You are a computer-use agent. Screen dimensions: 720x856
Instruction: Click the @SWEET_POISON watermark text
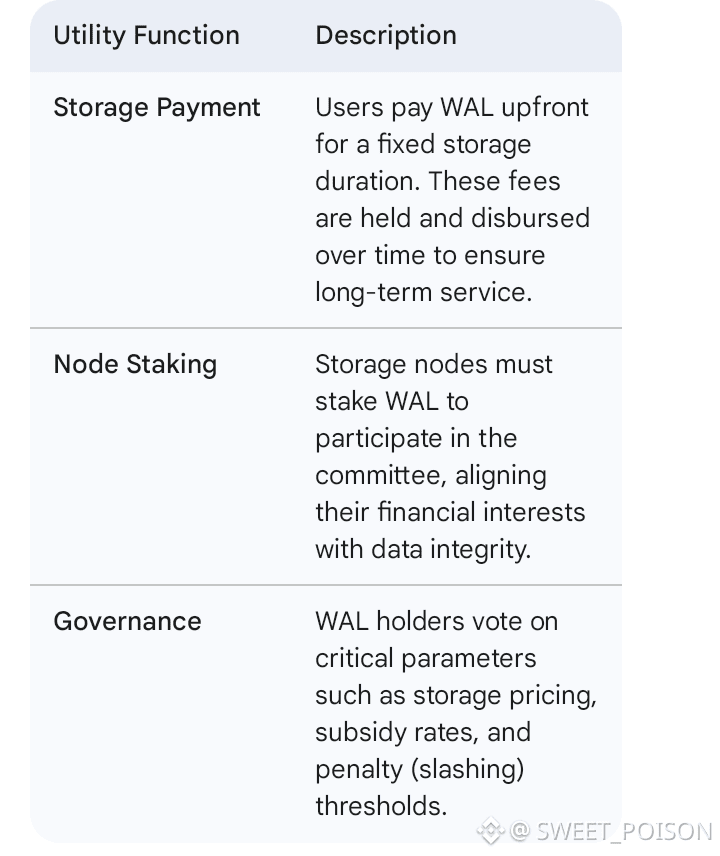pos(610,831)
